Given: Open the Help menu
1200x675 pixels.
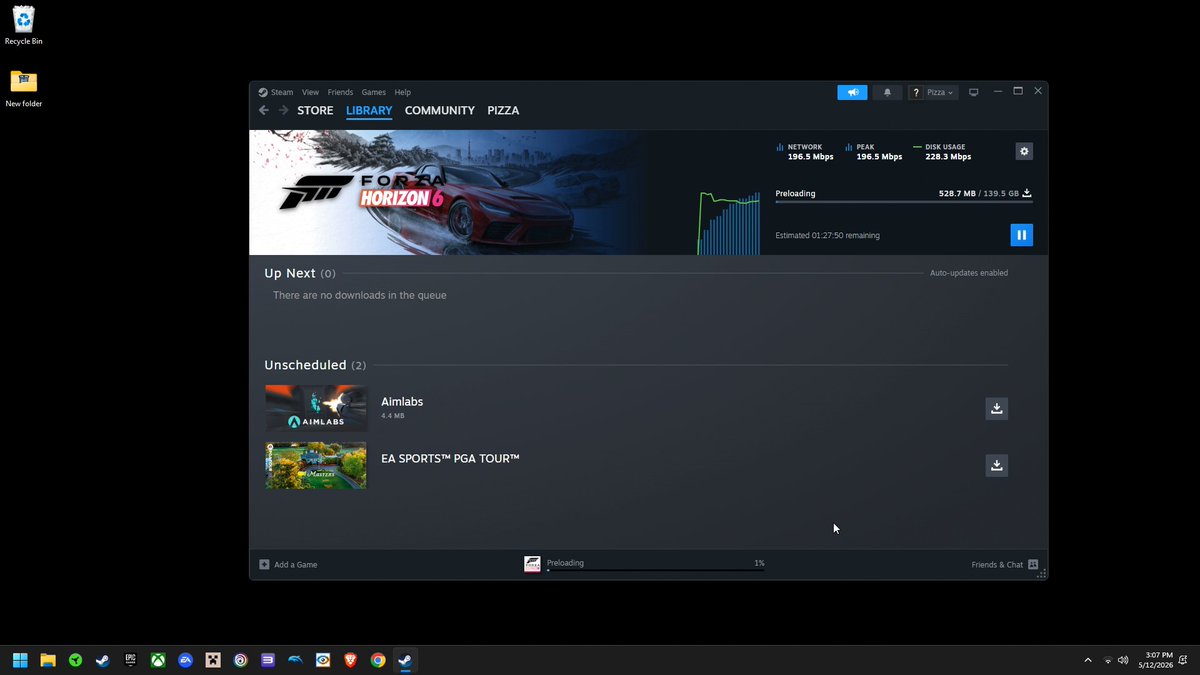Looking at the screenshot, I should (402, 92).
